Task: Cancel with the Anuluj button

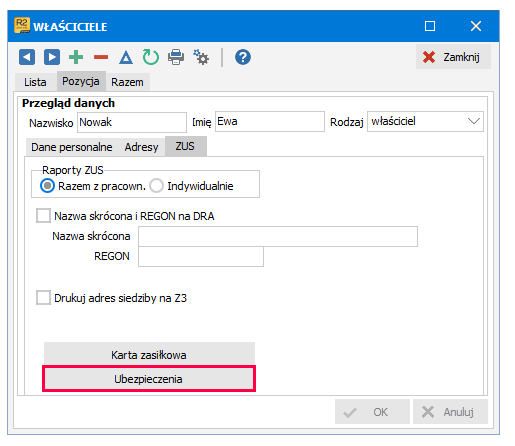Action: pyautogui.click(x=450, y=412)
